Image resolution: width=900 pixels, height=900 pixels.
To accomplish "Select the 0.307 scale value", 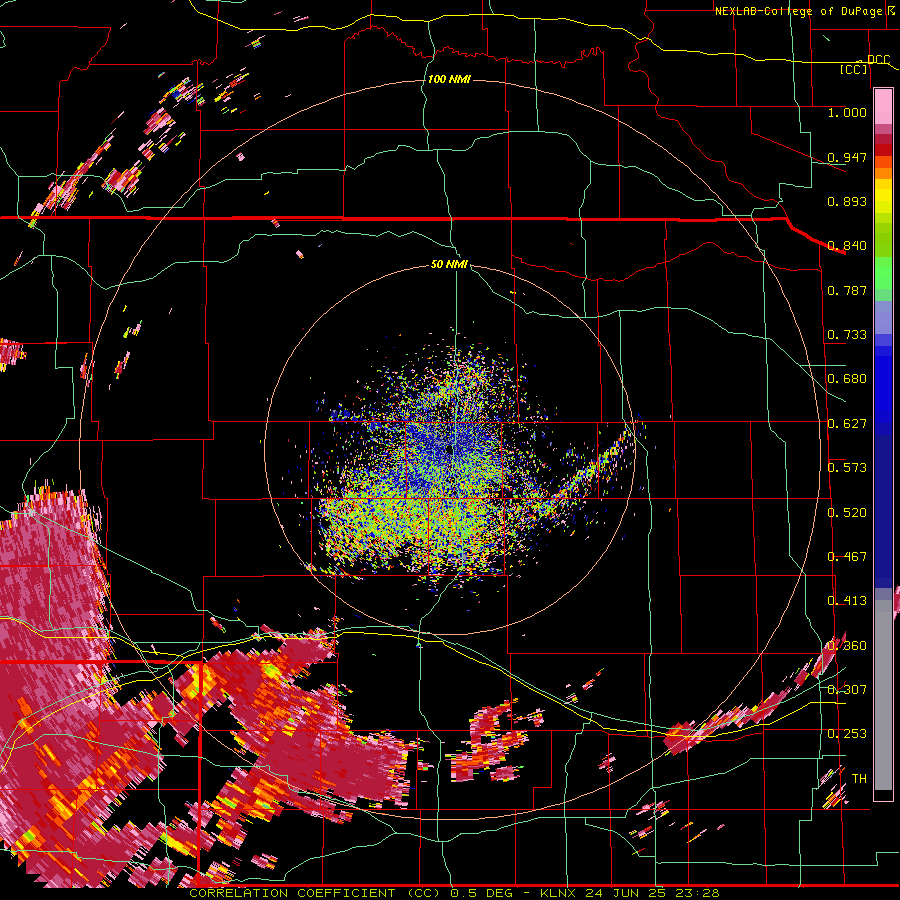I will [847, 690].
